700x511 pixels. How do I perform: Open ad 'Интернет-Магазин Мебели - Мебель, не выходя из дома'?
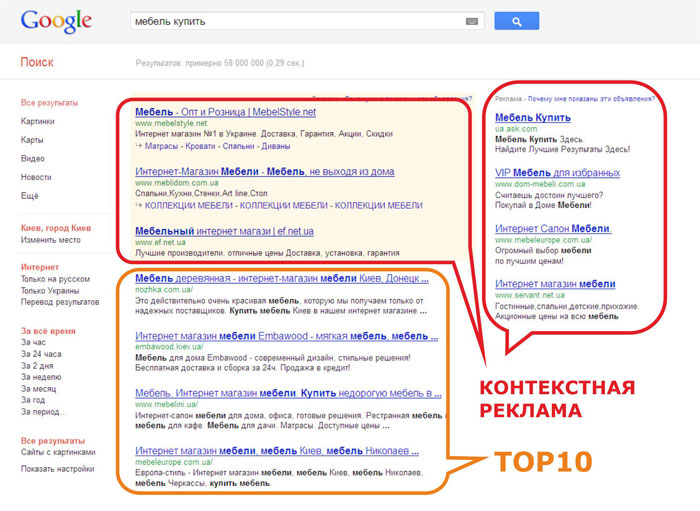tap(265, 172)
